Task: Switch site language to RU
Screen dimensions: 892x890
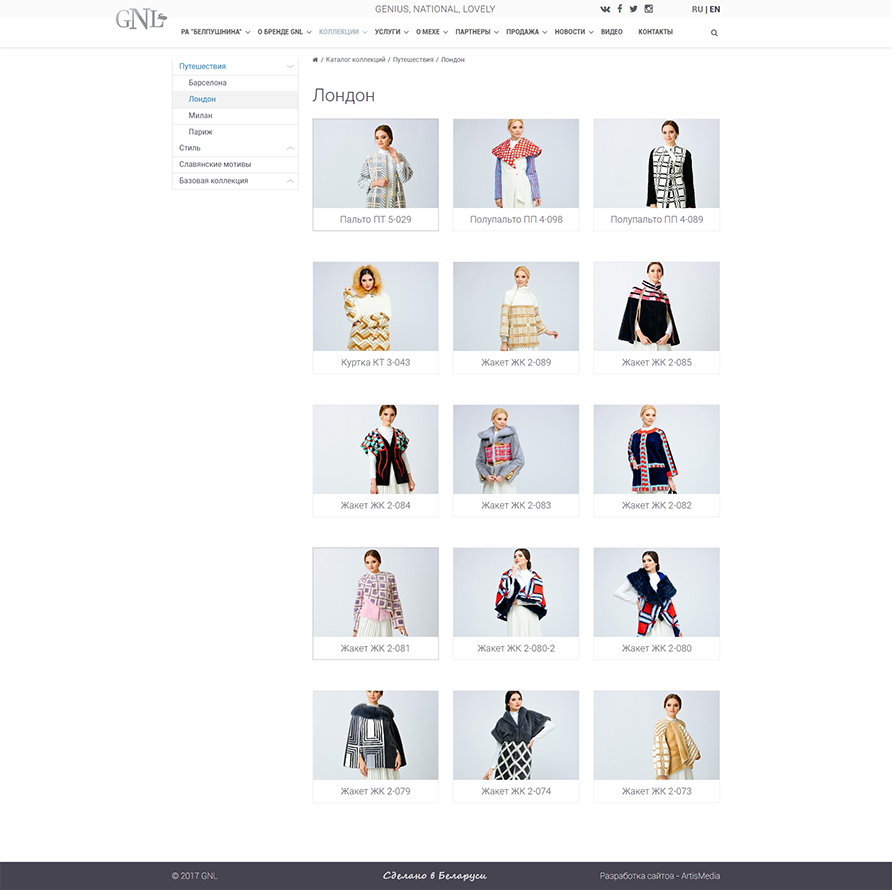Action: coord(697,9)
